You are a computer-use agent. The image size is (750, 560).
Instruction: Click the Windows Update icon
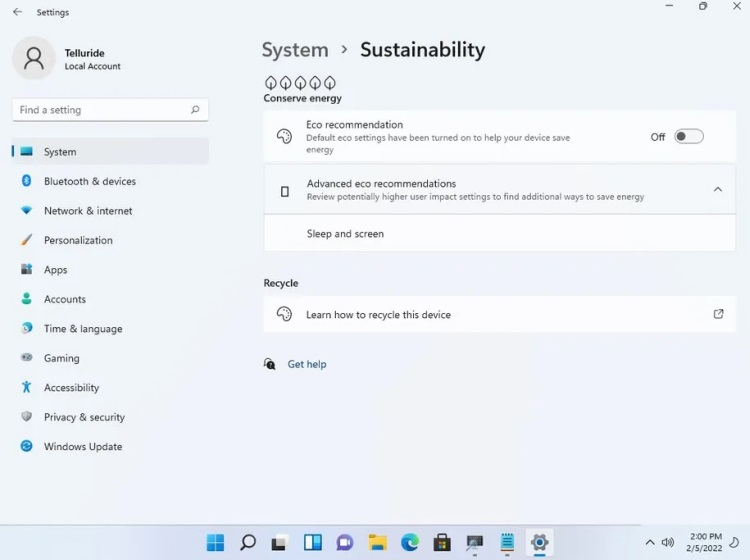tap(27, 447)
